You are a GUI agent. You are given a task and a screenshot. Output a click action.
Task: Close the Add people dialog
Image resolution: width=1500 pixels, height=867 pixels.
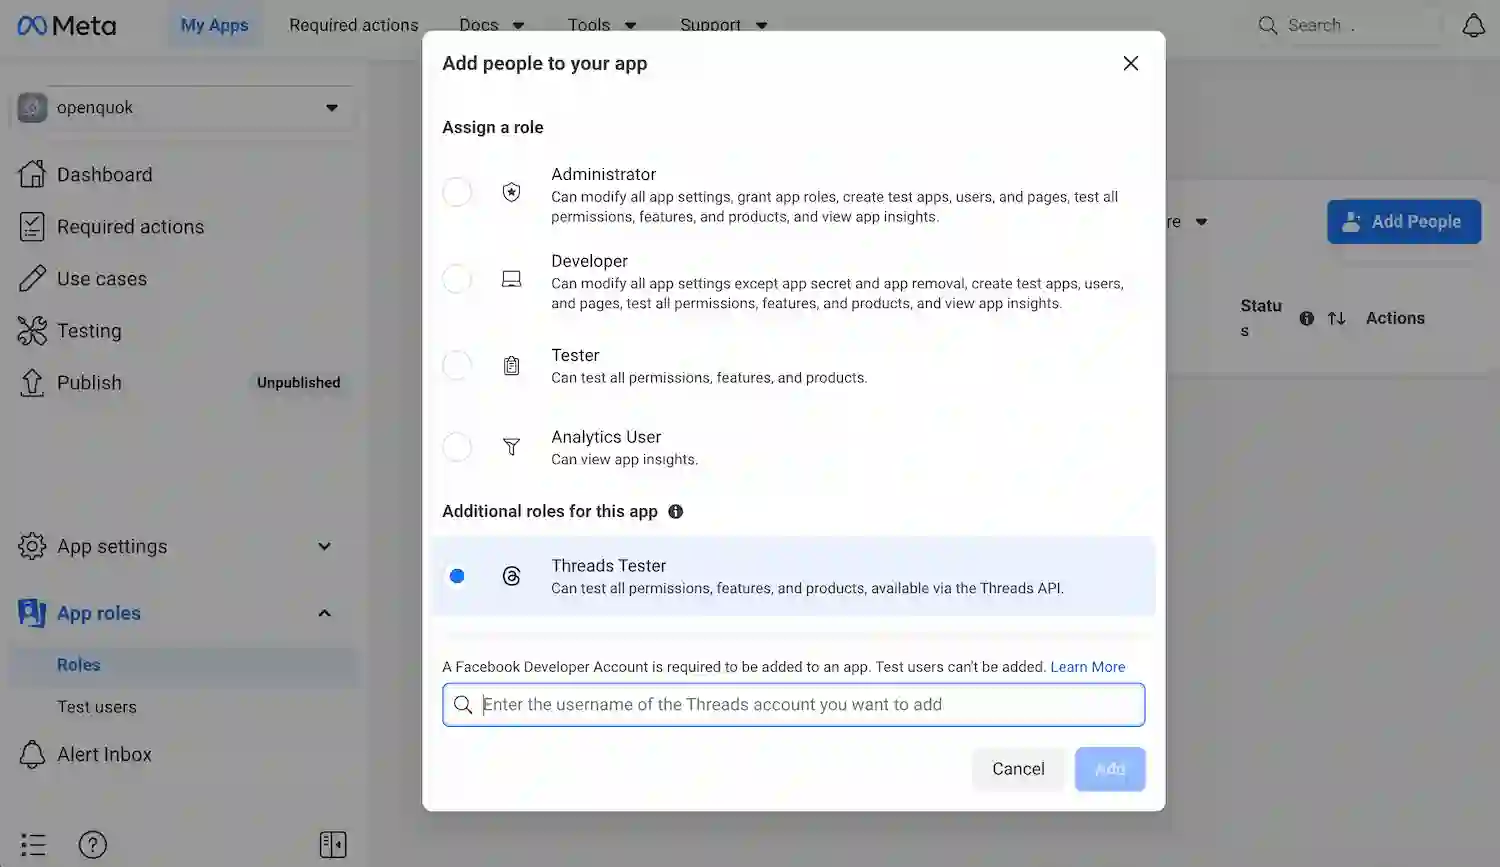pyautogui.click(x=1131, y=63)
